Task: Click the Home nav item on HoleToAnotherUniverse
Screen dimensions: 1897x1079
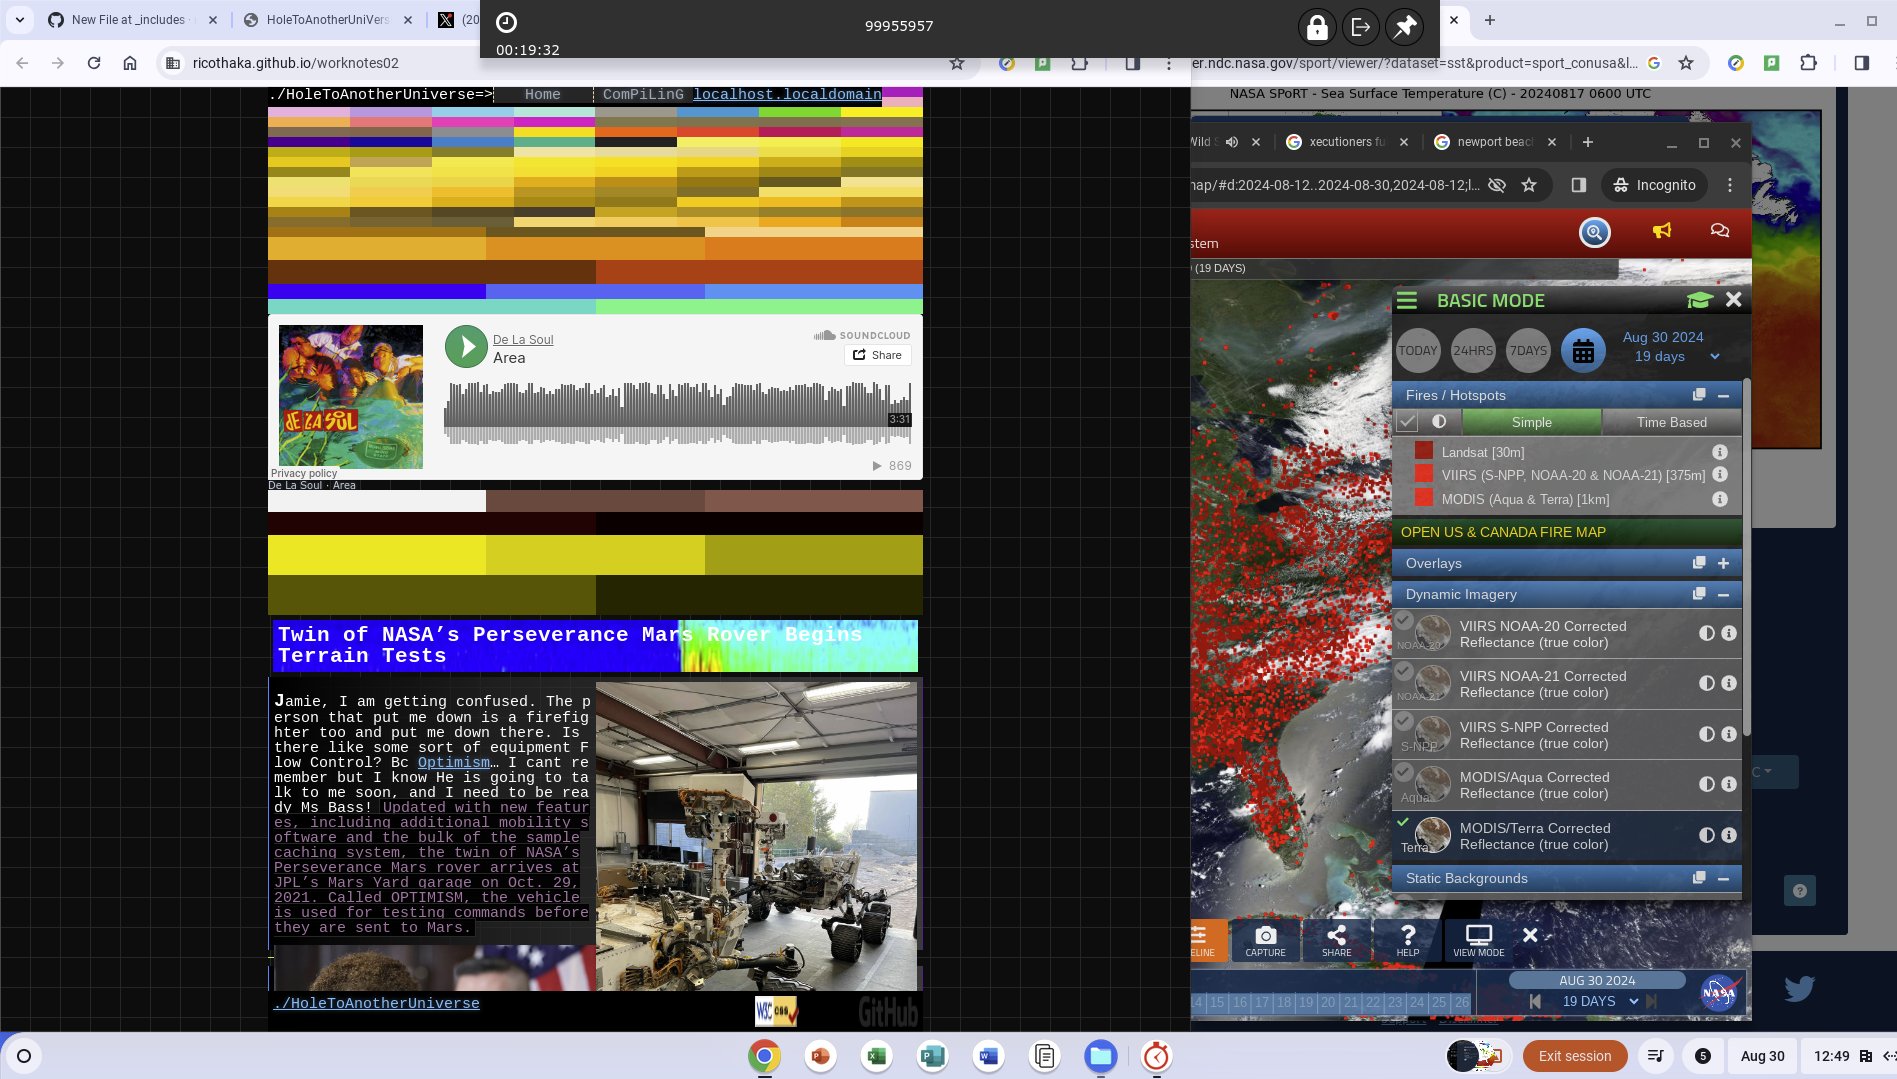Action: pos(542,94)
